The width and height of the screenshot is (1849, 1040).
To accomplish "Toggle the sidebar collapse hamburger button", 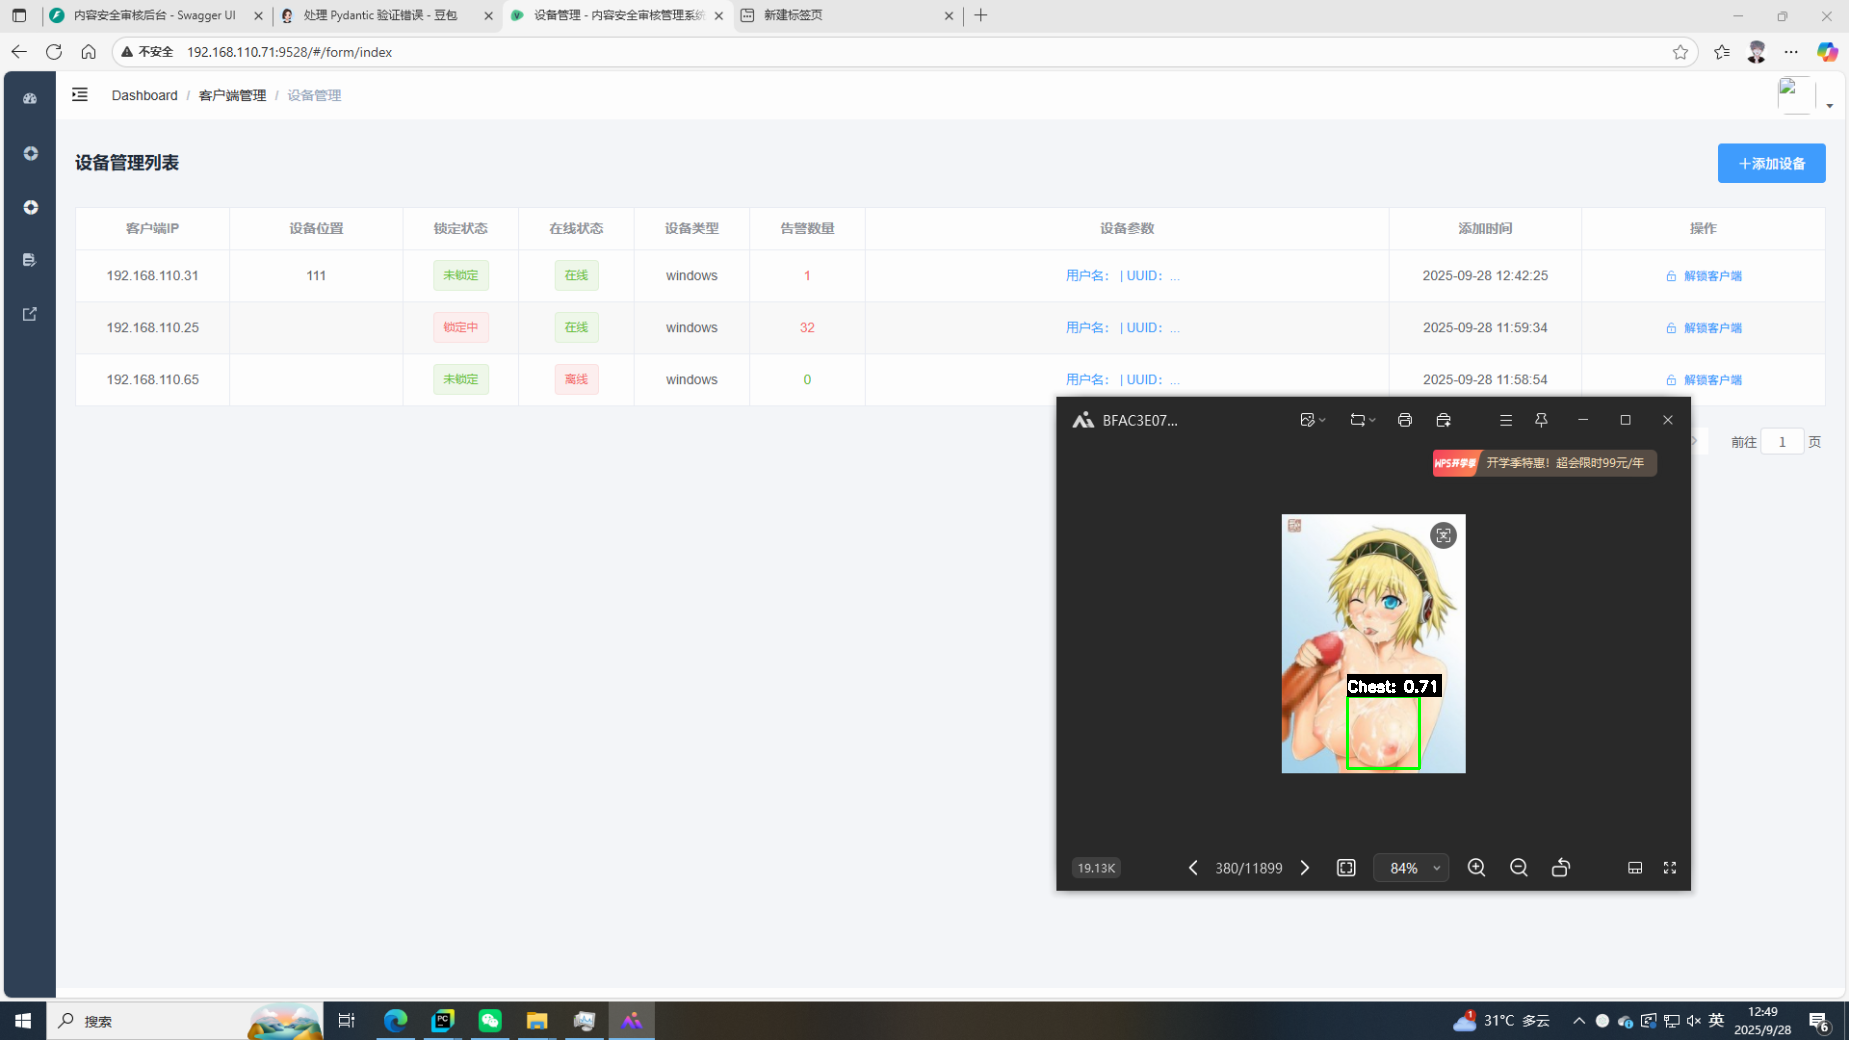I will pos(80,95).
